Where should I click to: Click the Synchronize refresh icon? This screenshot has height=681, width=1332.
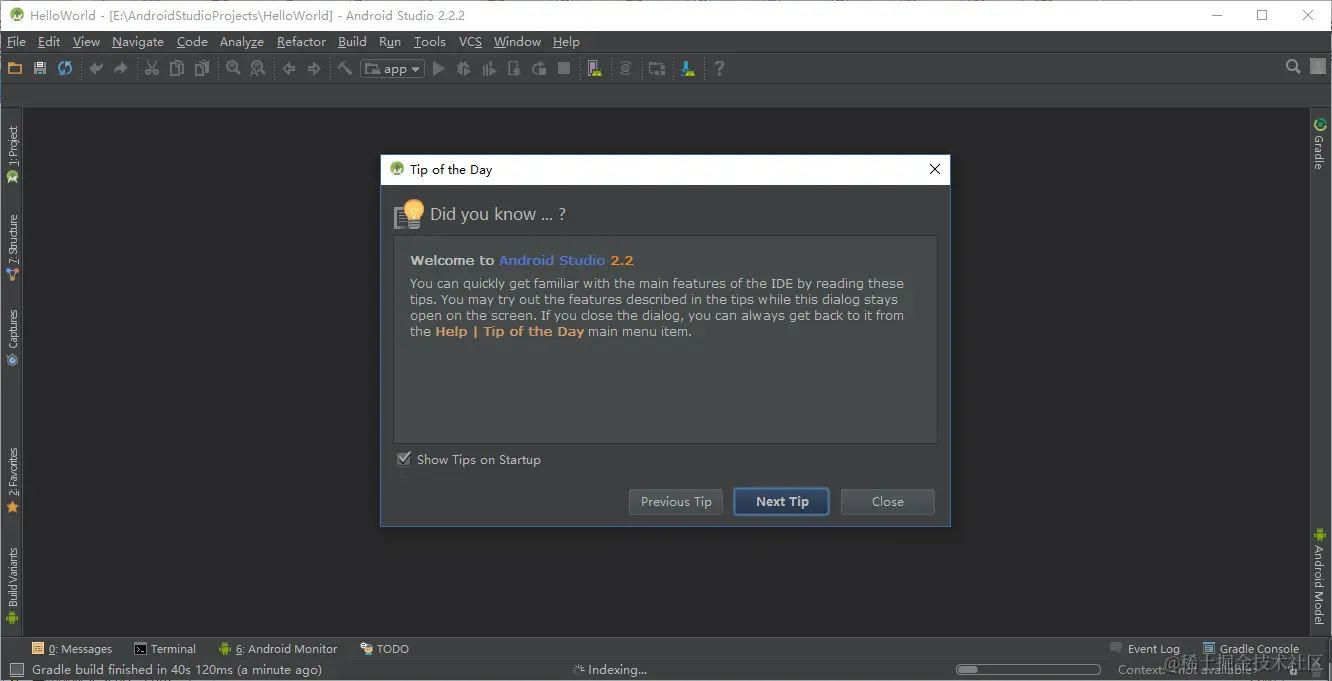pyautogui.click(x=65, y=68)
